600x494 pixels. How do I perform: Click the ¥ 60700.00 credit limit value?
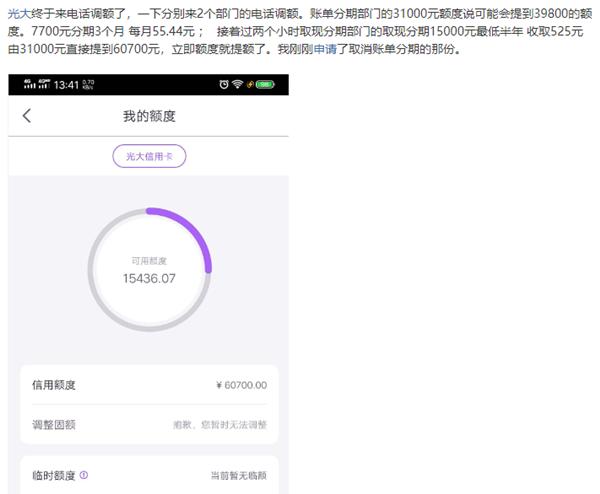(241, 385)
